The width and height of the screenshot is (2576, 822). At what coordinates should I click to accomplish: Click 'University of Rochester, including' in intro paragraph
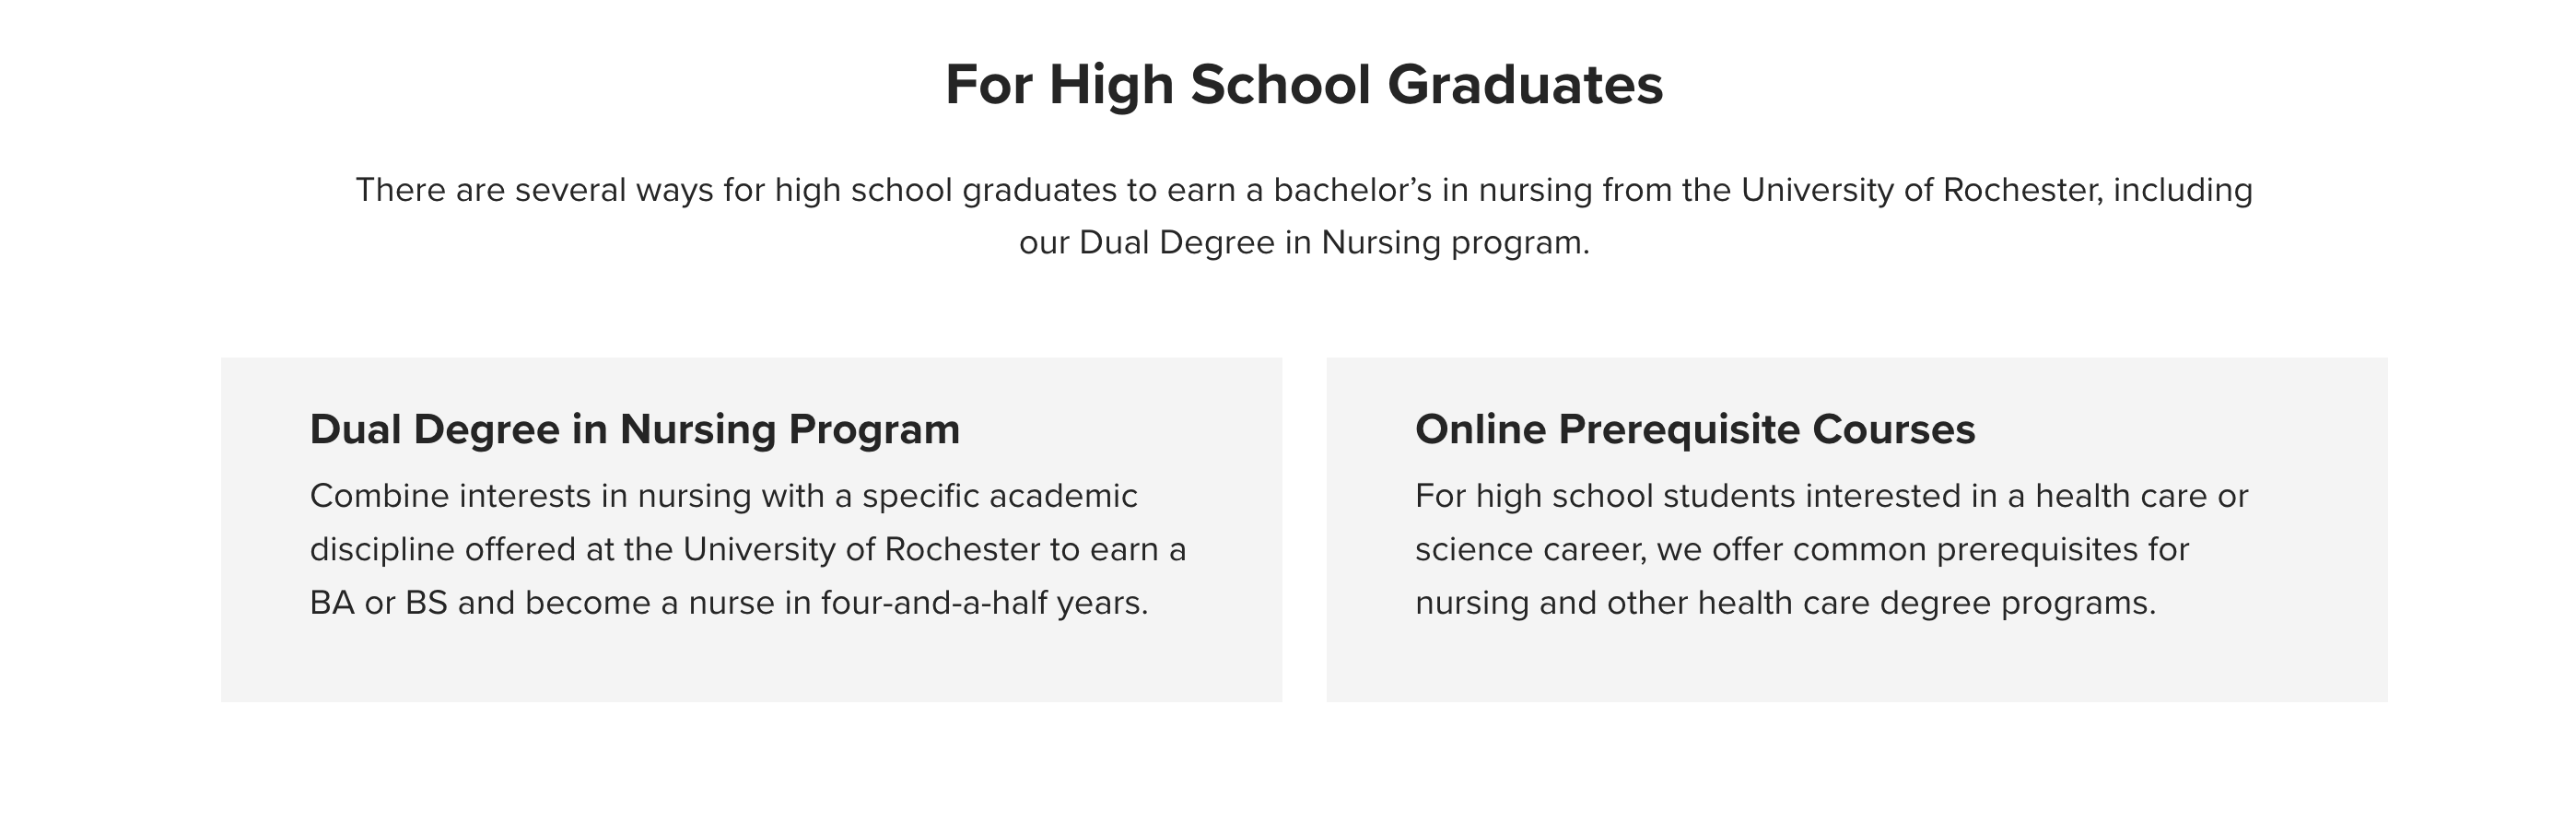1996,190
